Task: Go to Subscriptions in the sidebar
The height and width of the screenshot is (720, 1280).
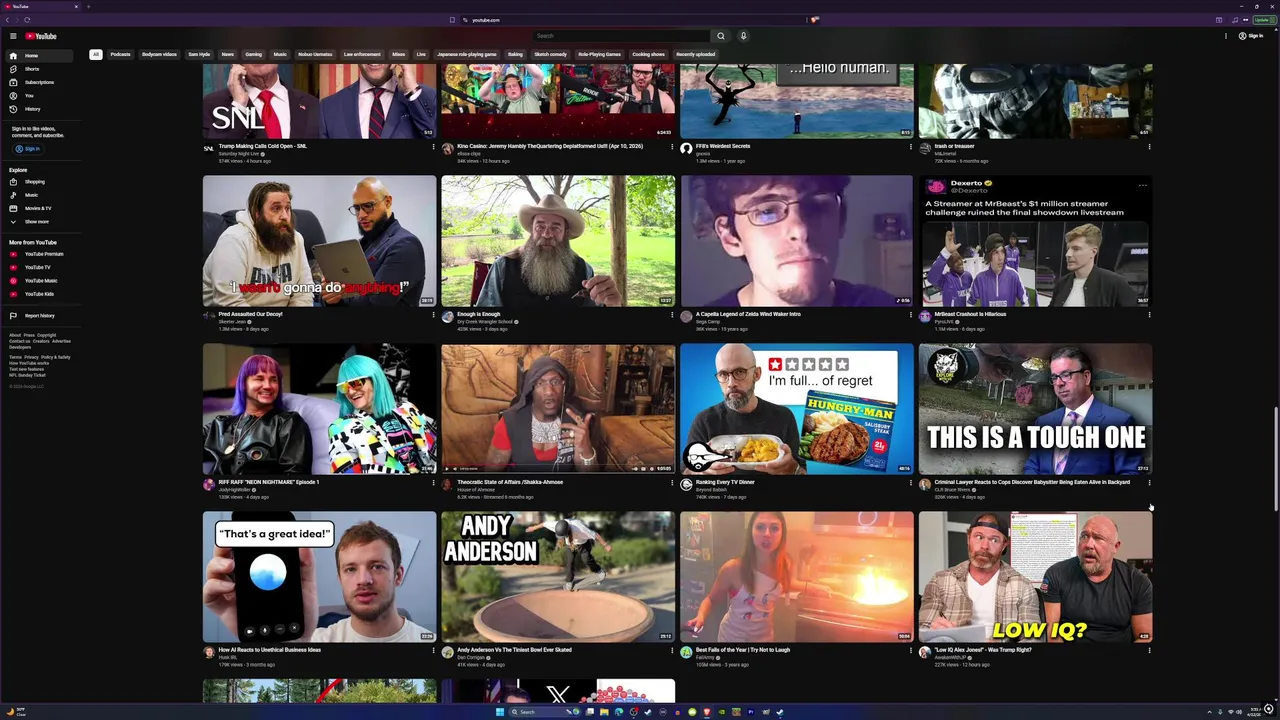Action: click(40, 82)
